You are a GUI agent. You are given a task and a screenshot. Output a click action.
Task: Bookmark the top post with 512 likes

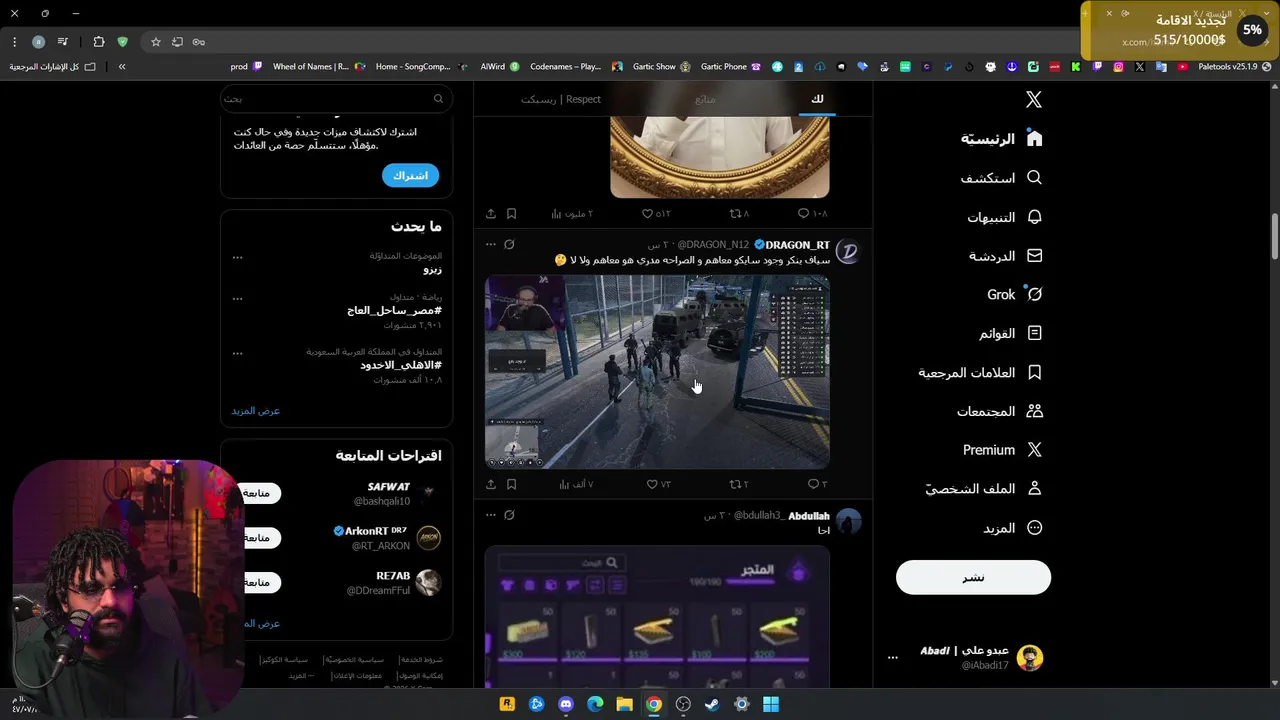click(511, 213)
